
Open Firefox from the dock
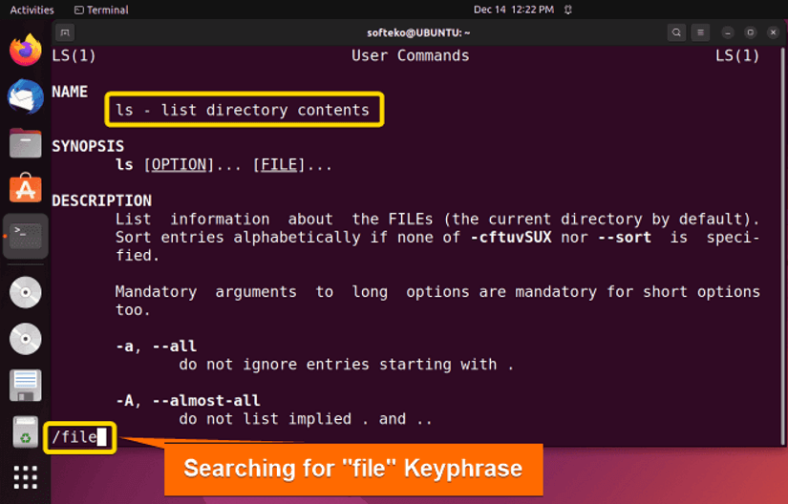25,49
